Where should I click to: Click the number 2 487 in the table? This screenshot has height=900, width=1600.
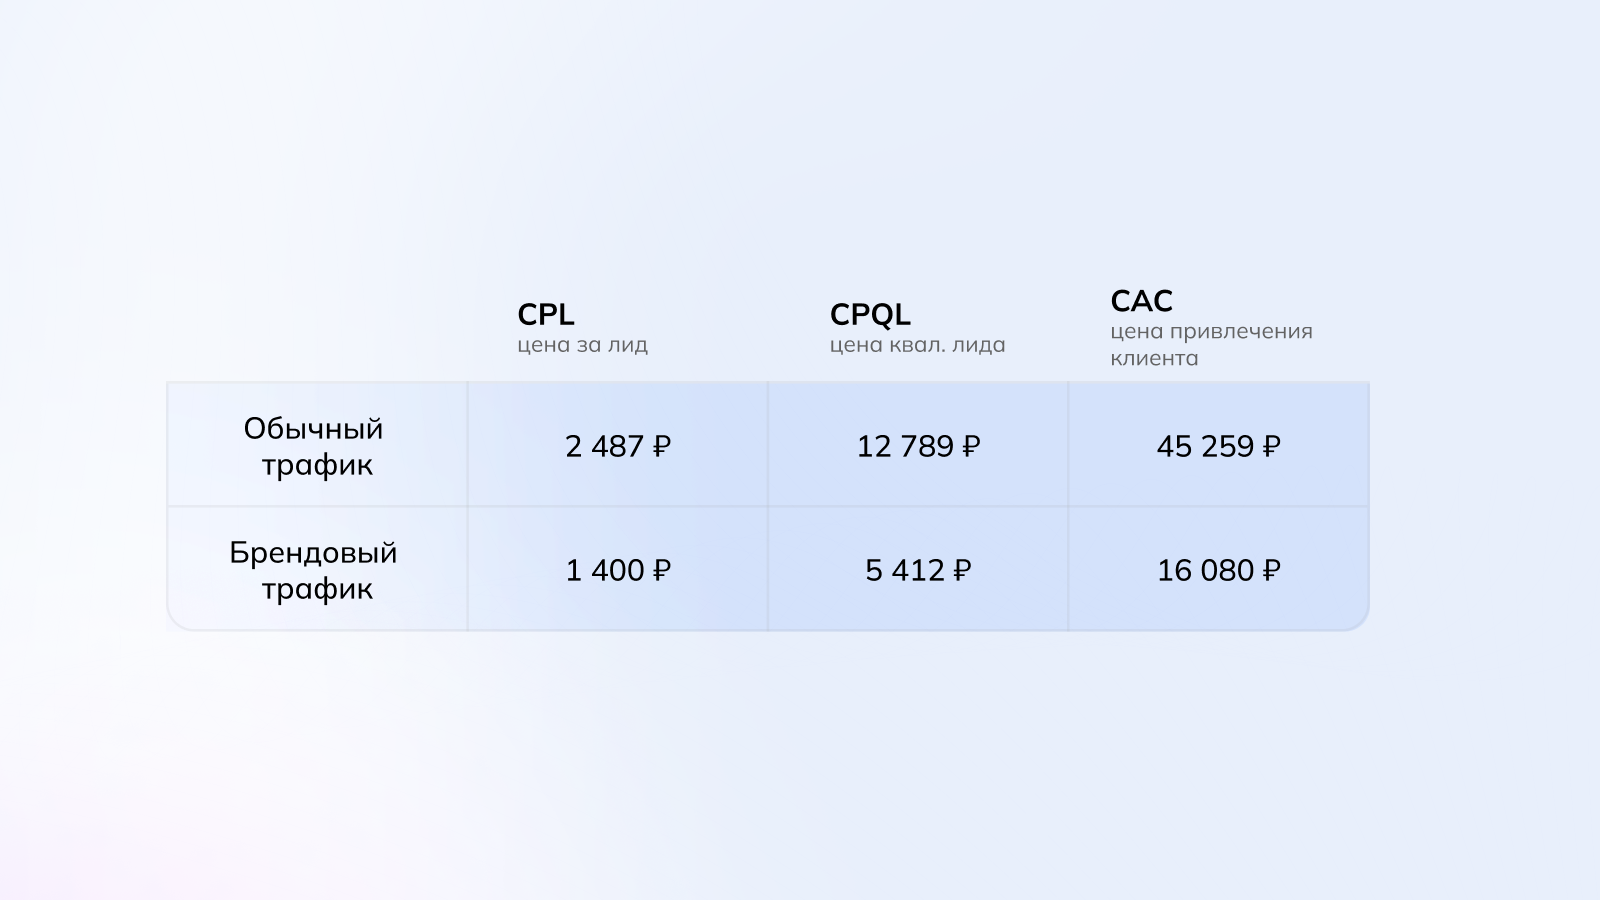tap(604, 446)
